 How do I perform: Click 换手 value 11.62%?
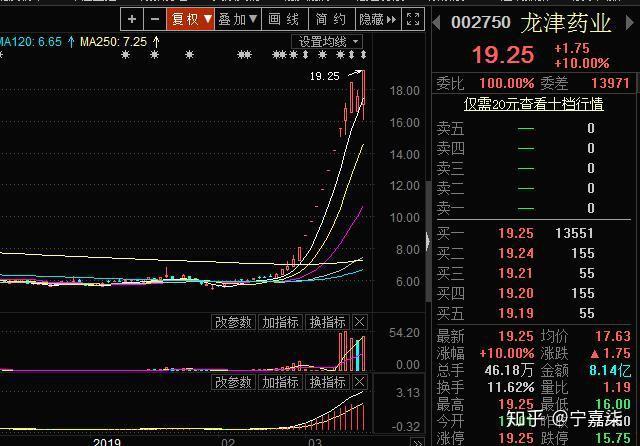click(511, 387)
